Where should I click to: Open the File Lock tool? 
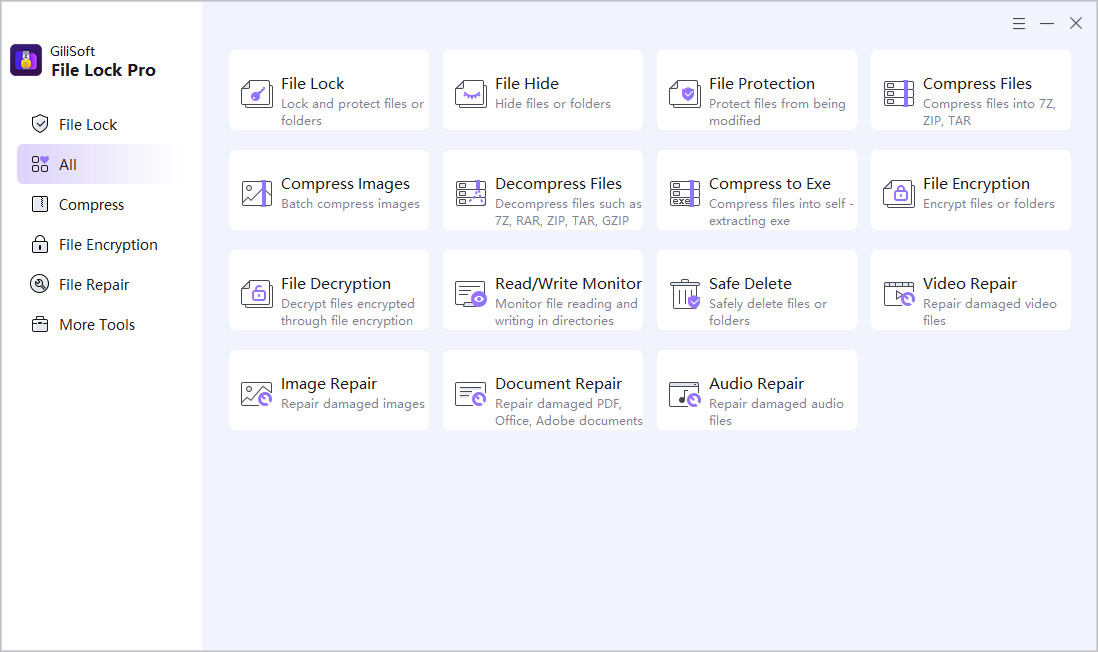(328, 90)
